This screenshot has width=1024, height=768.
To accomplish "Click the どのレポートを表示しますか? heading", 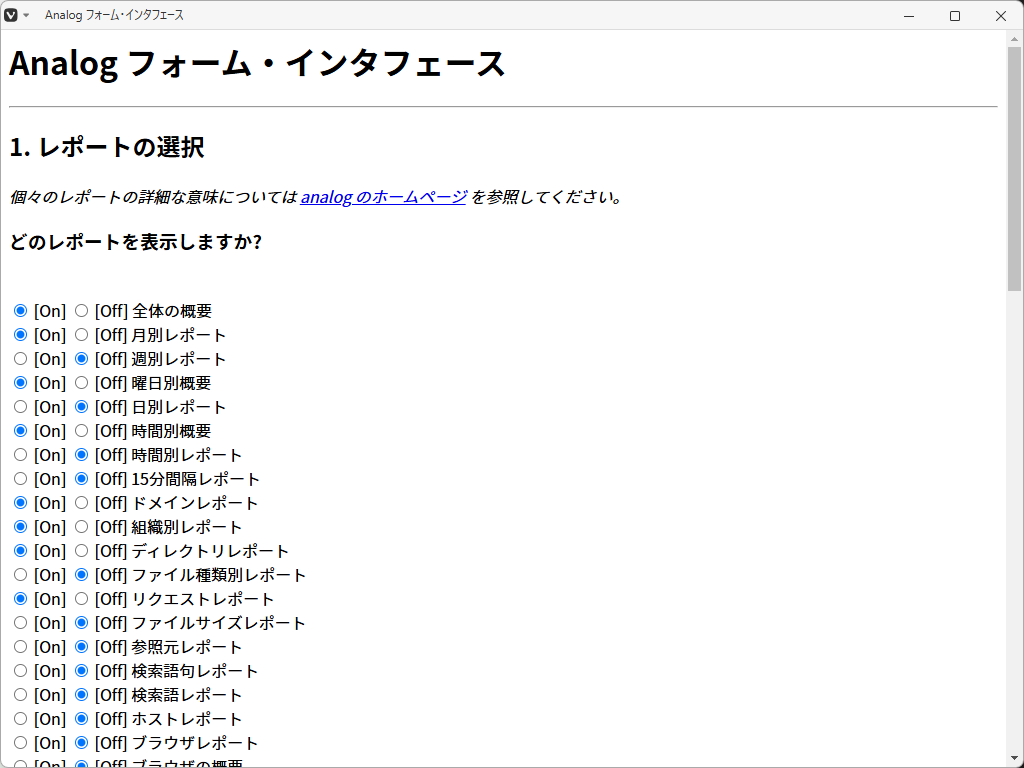I will click(136, 242).
